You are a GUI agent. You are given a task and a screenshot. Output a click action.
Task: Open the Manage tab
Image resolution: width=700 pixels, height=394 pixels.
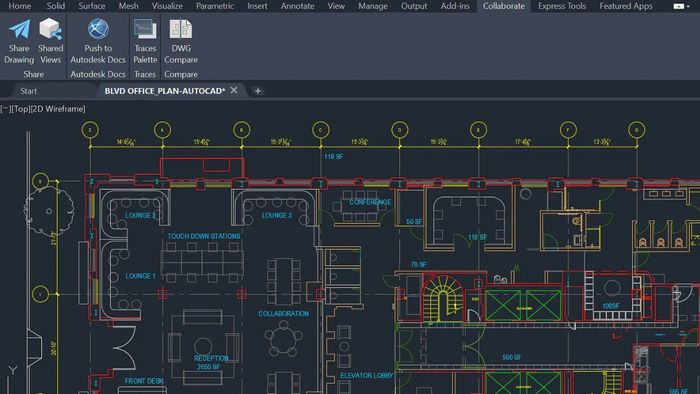tap(373, 6)
